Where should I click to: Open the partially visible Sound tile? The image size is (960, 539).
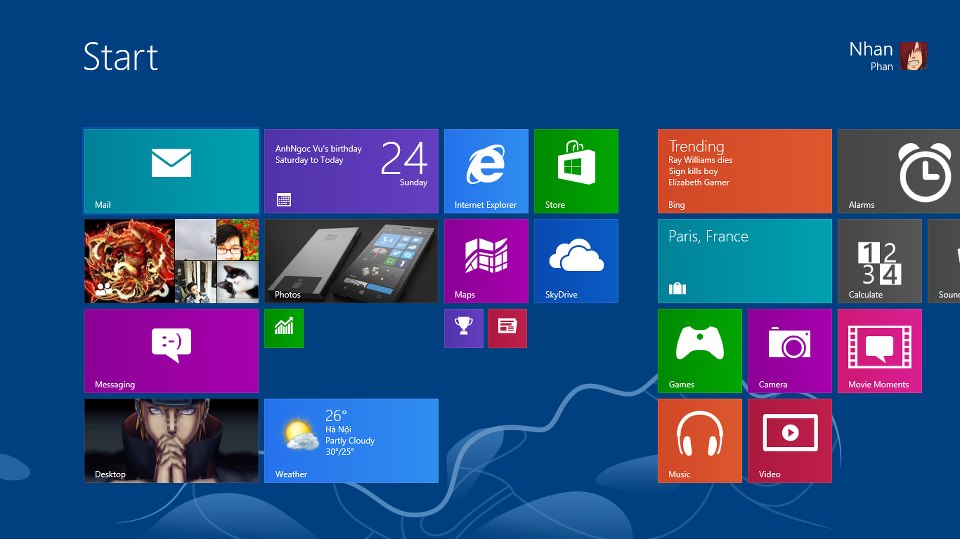(x=944, y=261)
